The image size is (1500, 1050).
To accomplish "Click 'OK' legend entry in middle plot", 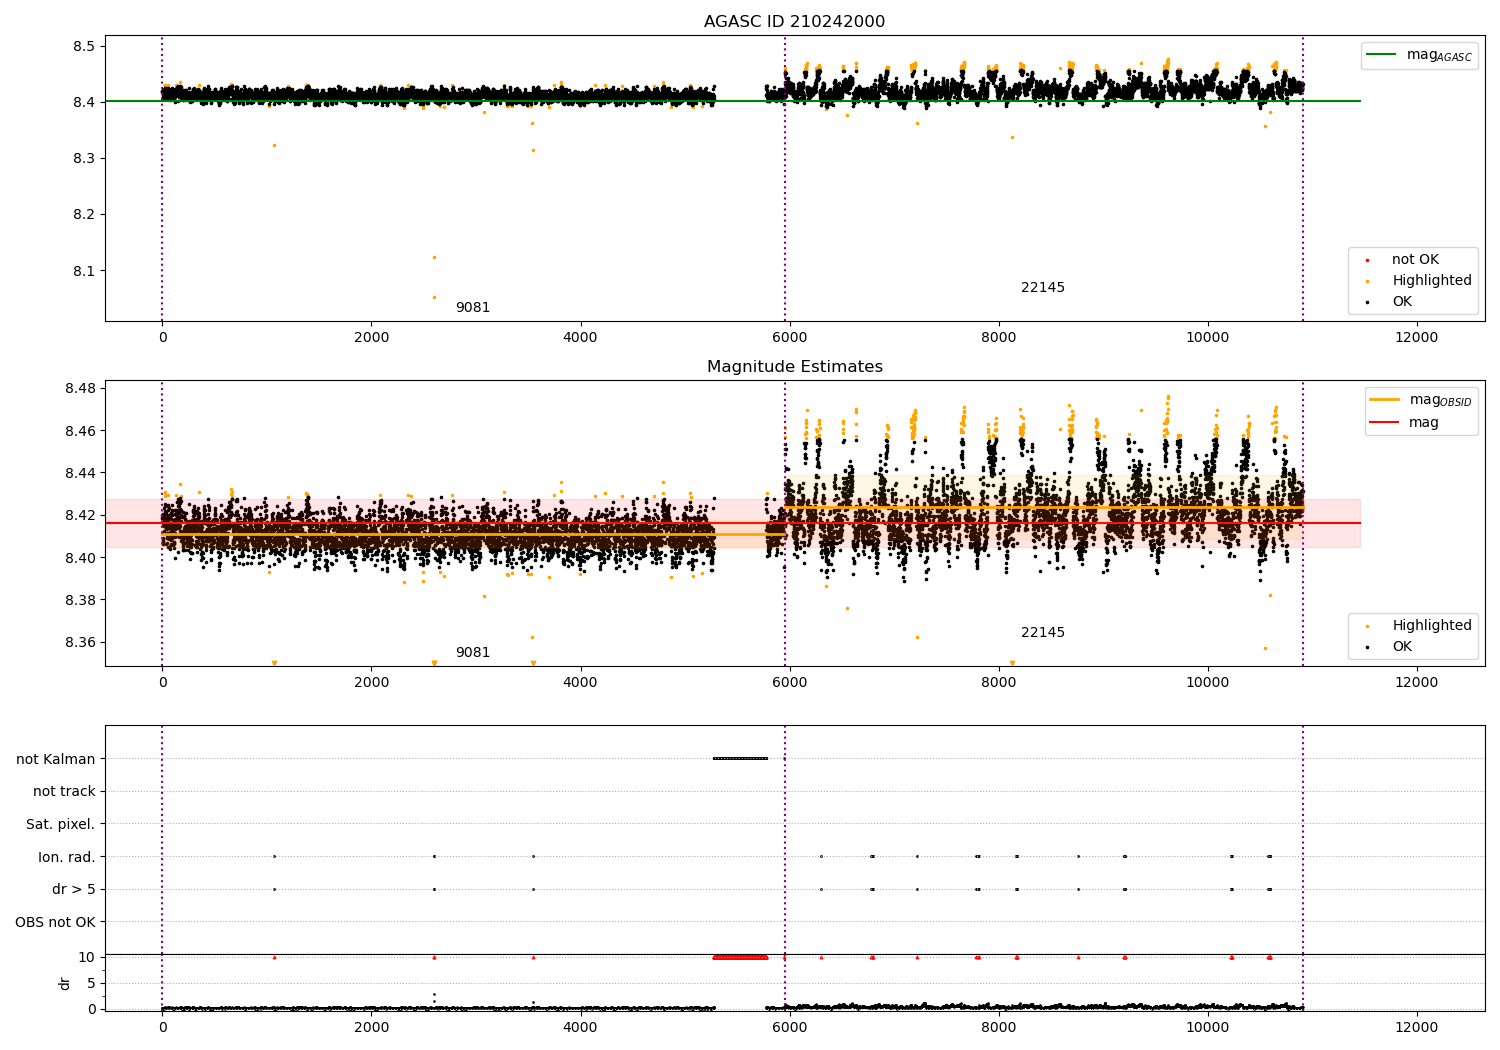I will coord(1402,647).
